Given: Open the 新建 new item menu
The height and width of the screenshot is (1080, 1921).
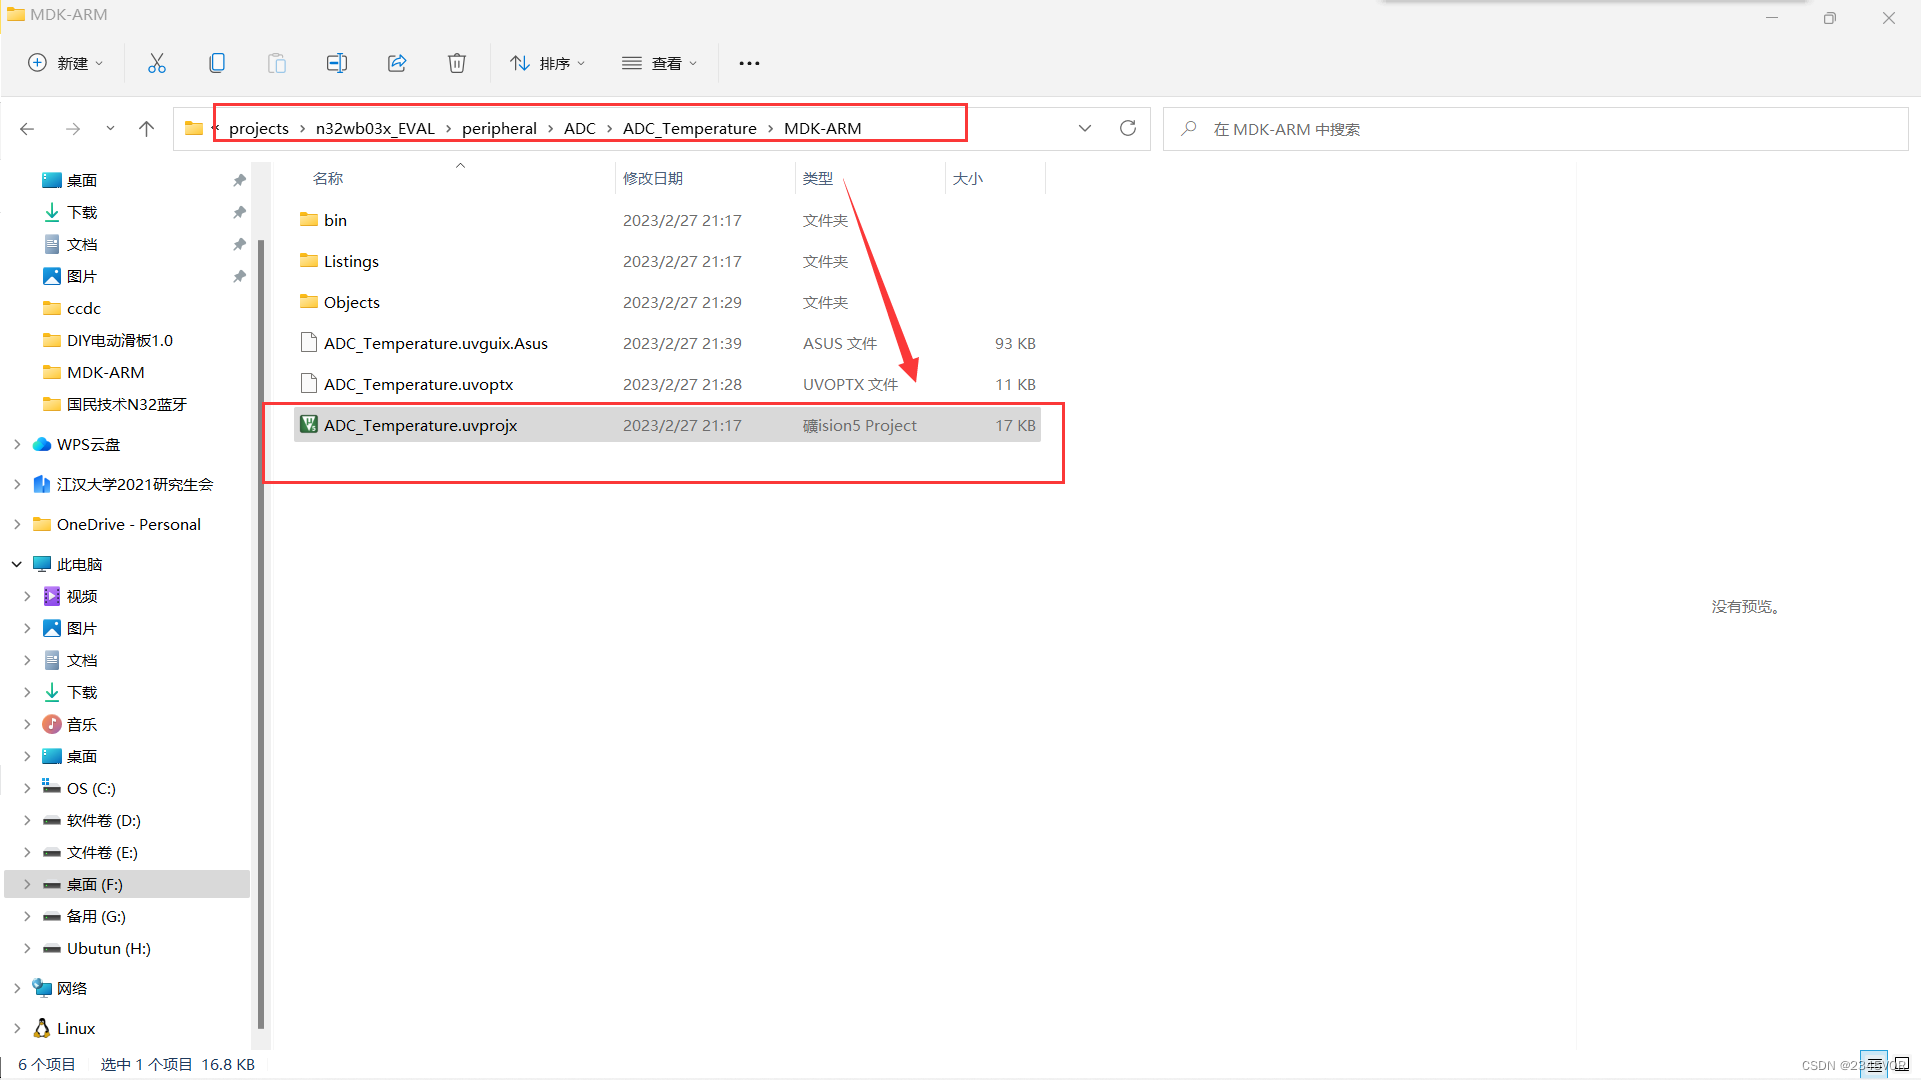Looking at the screenshot, I should (65, 62).
